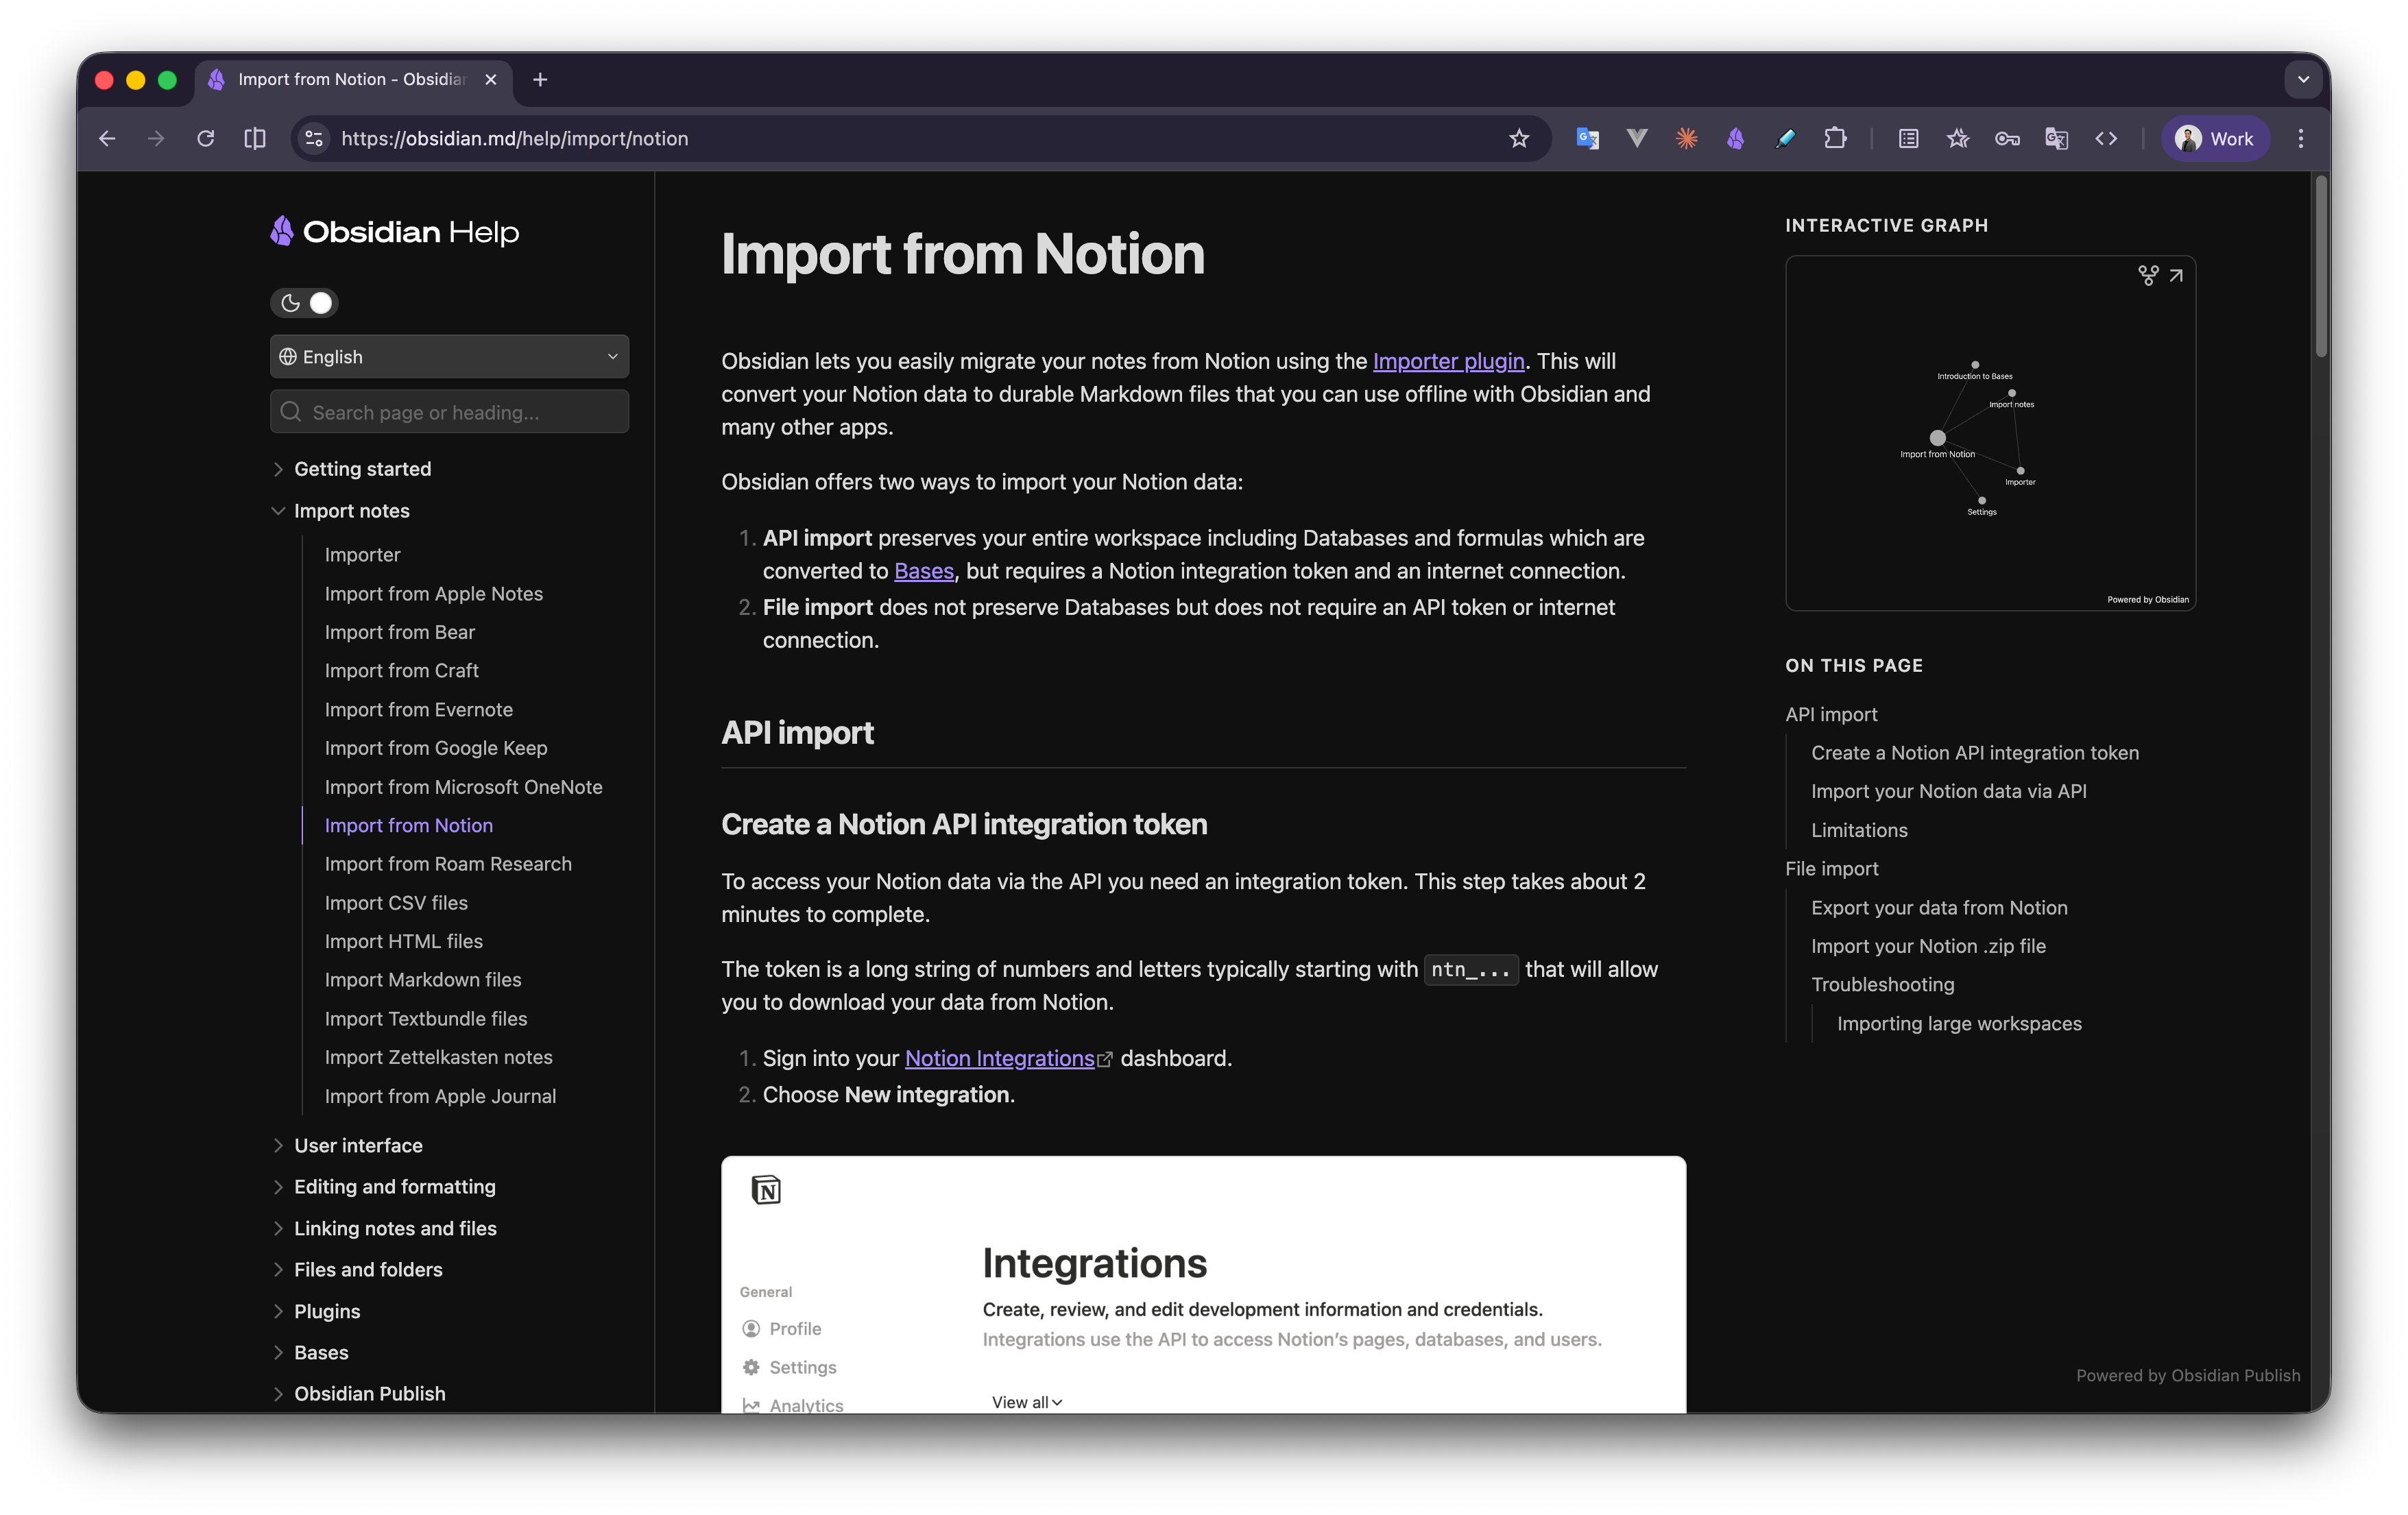Viewport: 2408px width, 1515px height.
Task: Click the Claude extension icon in the browser toolbar
Action: click(1686, 139)
